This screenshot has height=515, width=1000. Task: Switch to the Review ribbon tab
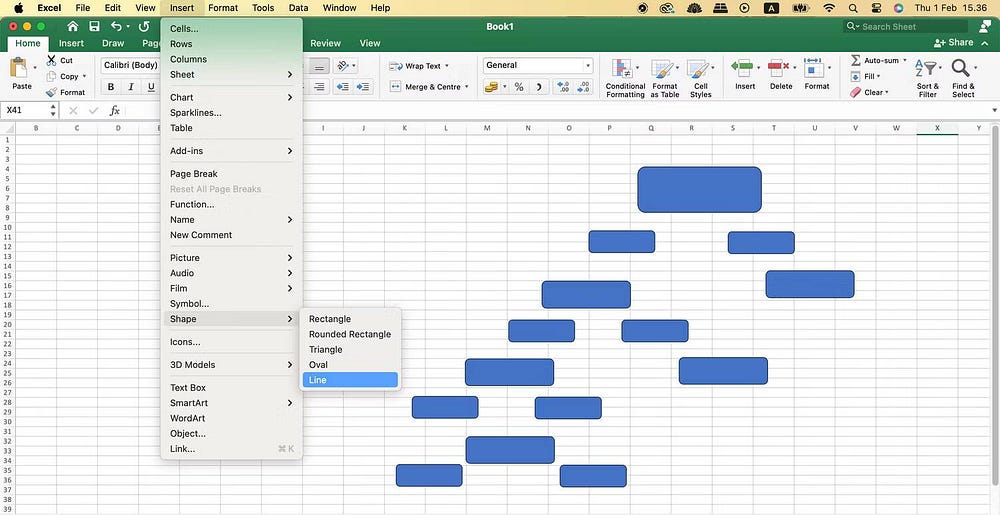coord(325,43)
